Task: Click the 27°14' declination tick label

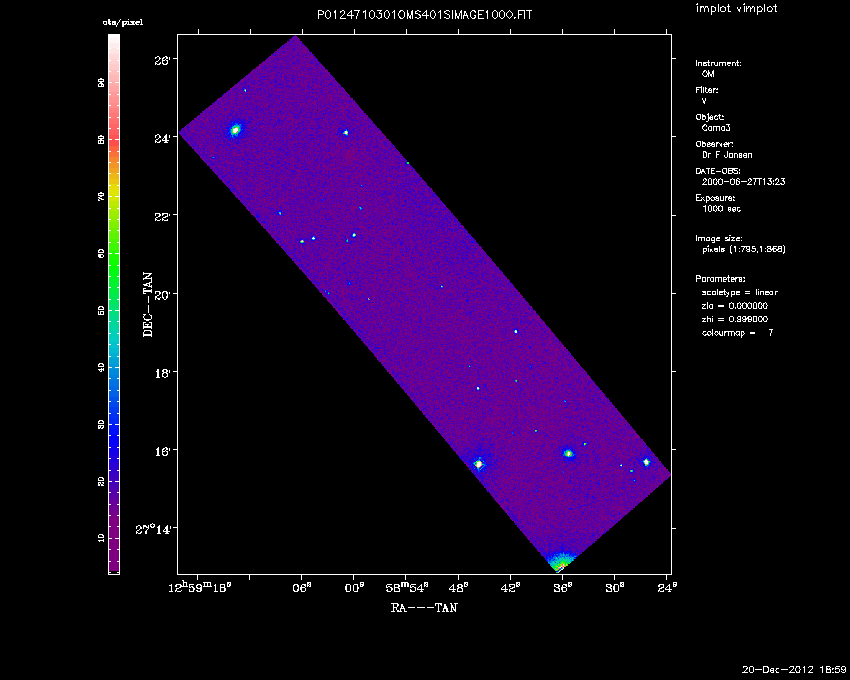Action: (x=153, y=529)
